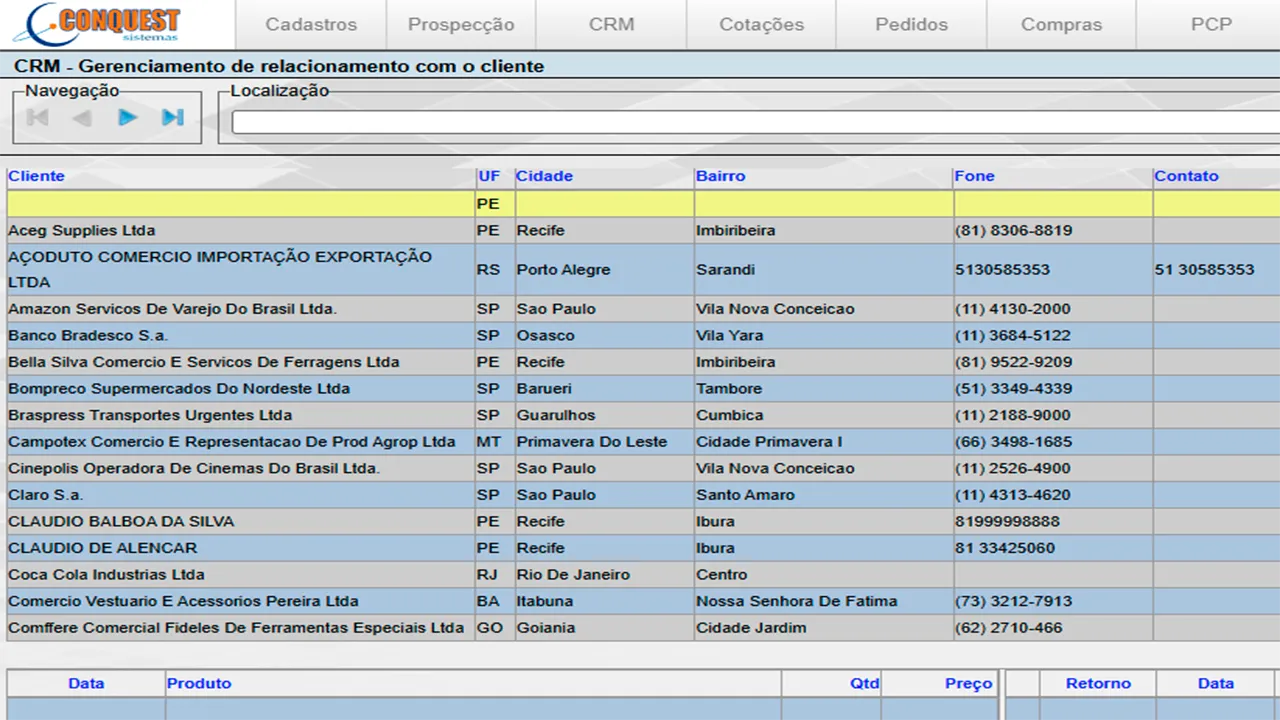Screen dimensions: 1280x720
Task: Click Data header beside Produto
Action: click(x=86, y=684)
